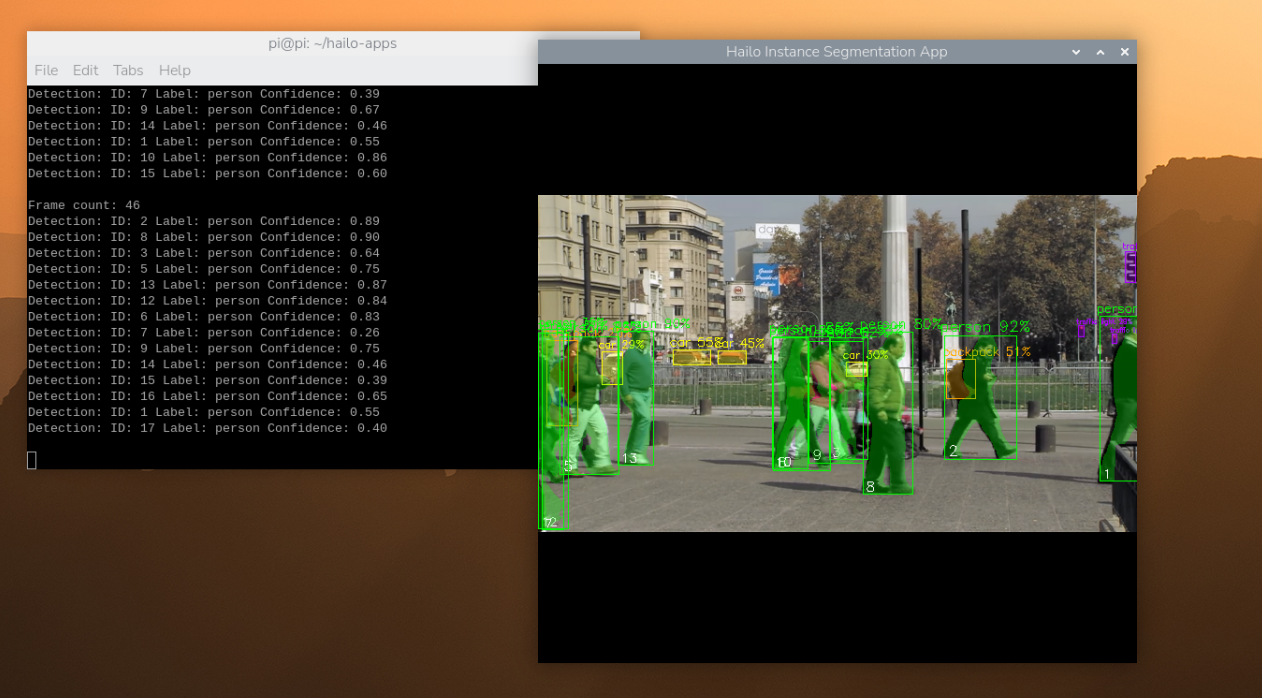1262x698 pixels.
Task: Click track number 2 in the video
Action: click(x=953, y=452)
